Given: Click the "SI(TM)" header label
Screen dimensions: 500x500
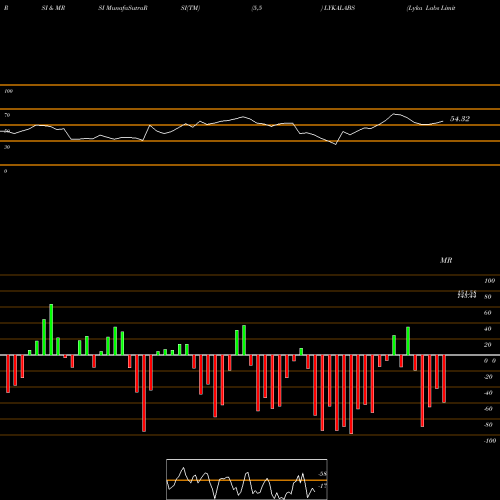Looking at the screenshot, I should coord(190,8).
